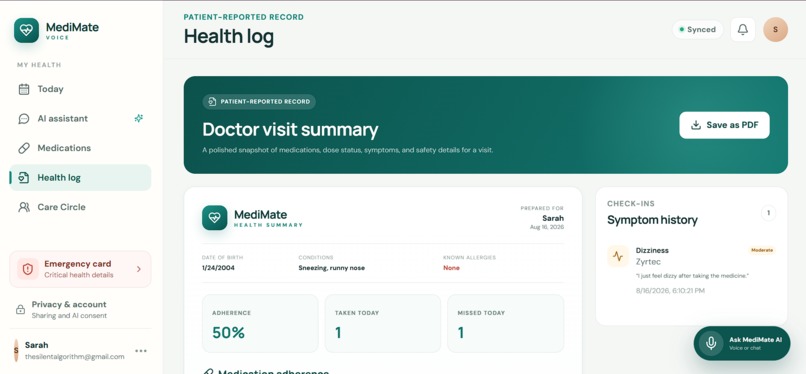Click the AI assistant chat bubble icon
This screenshot has height=374, width=806.
[x=24, y=119]
